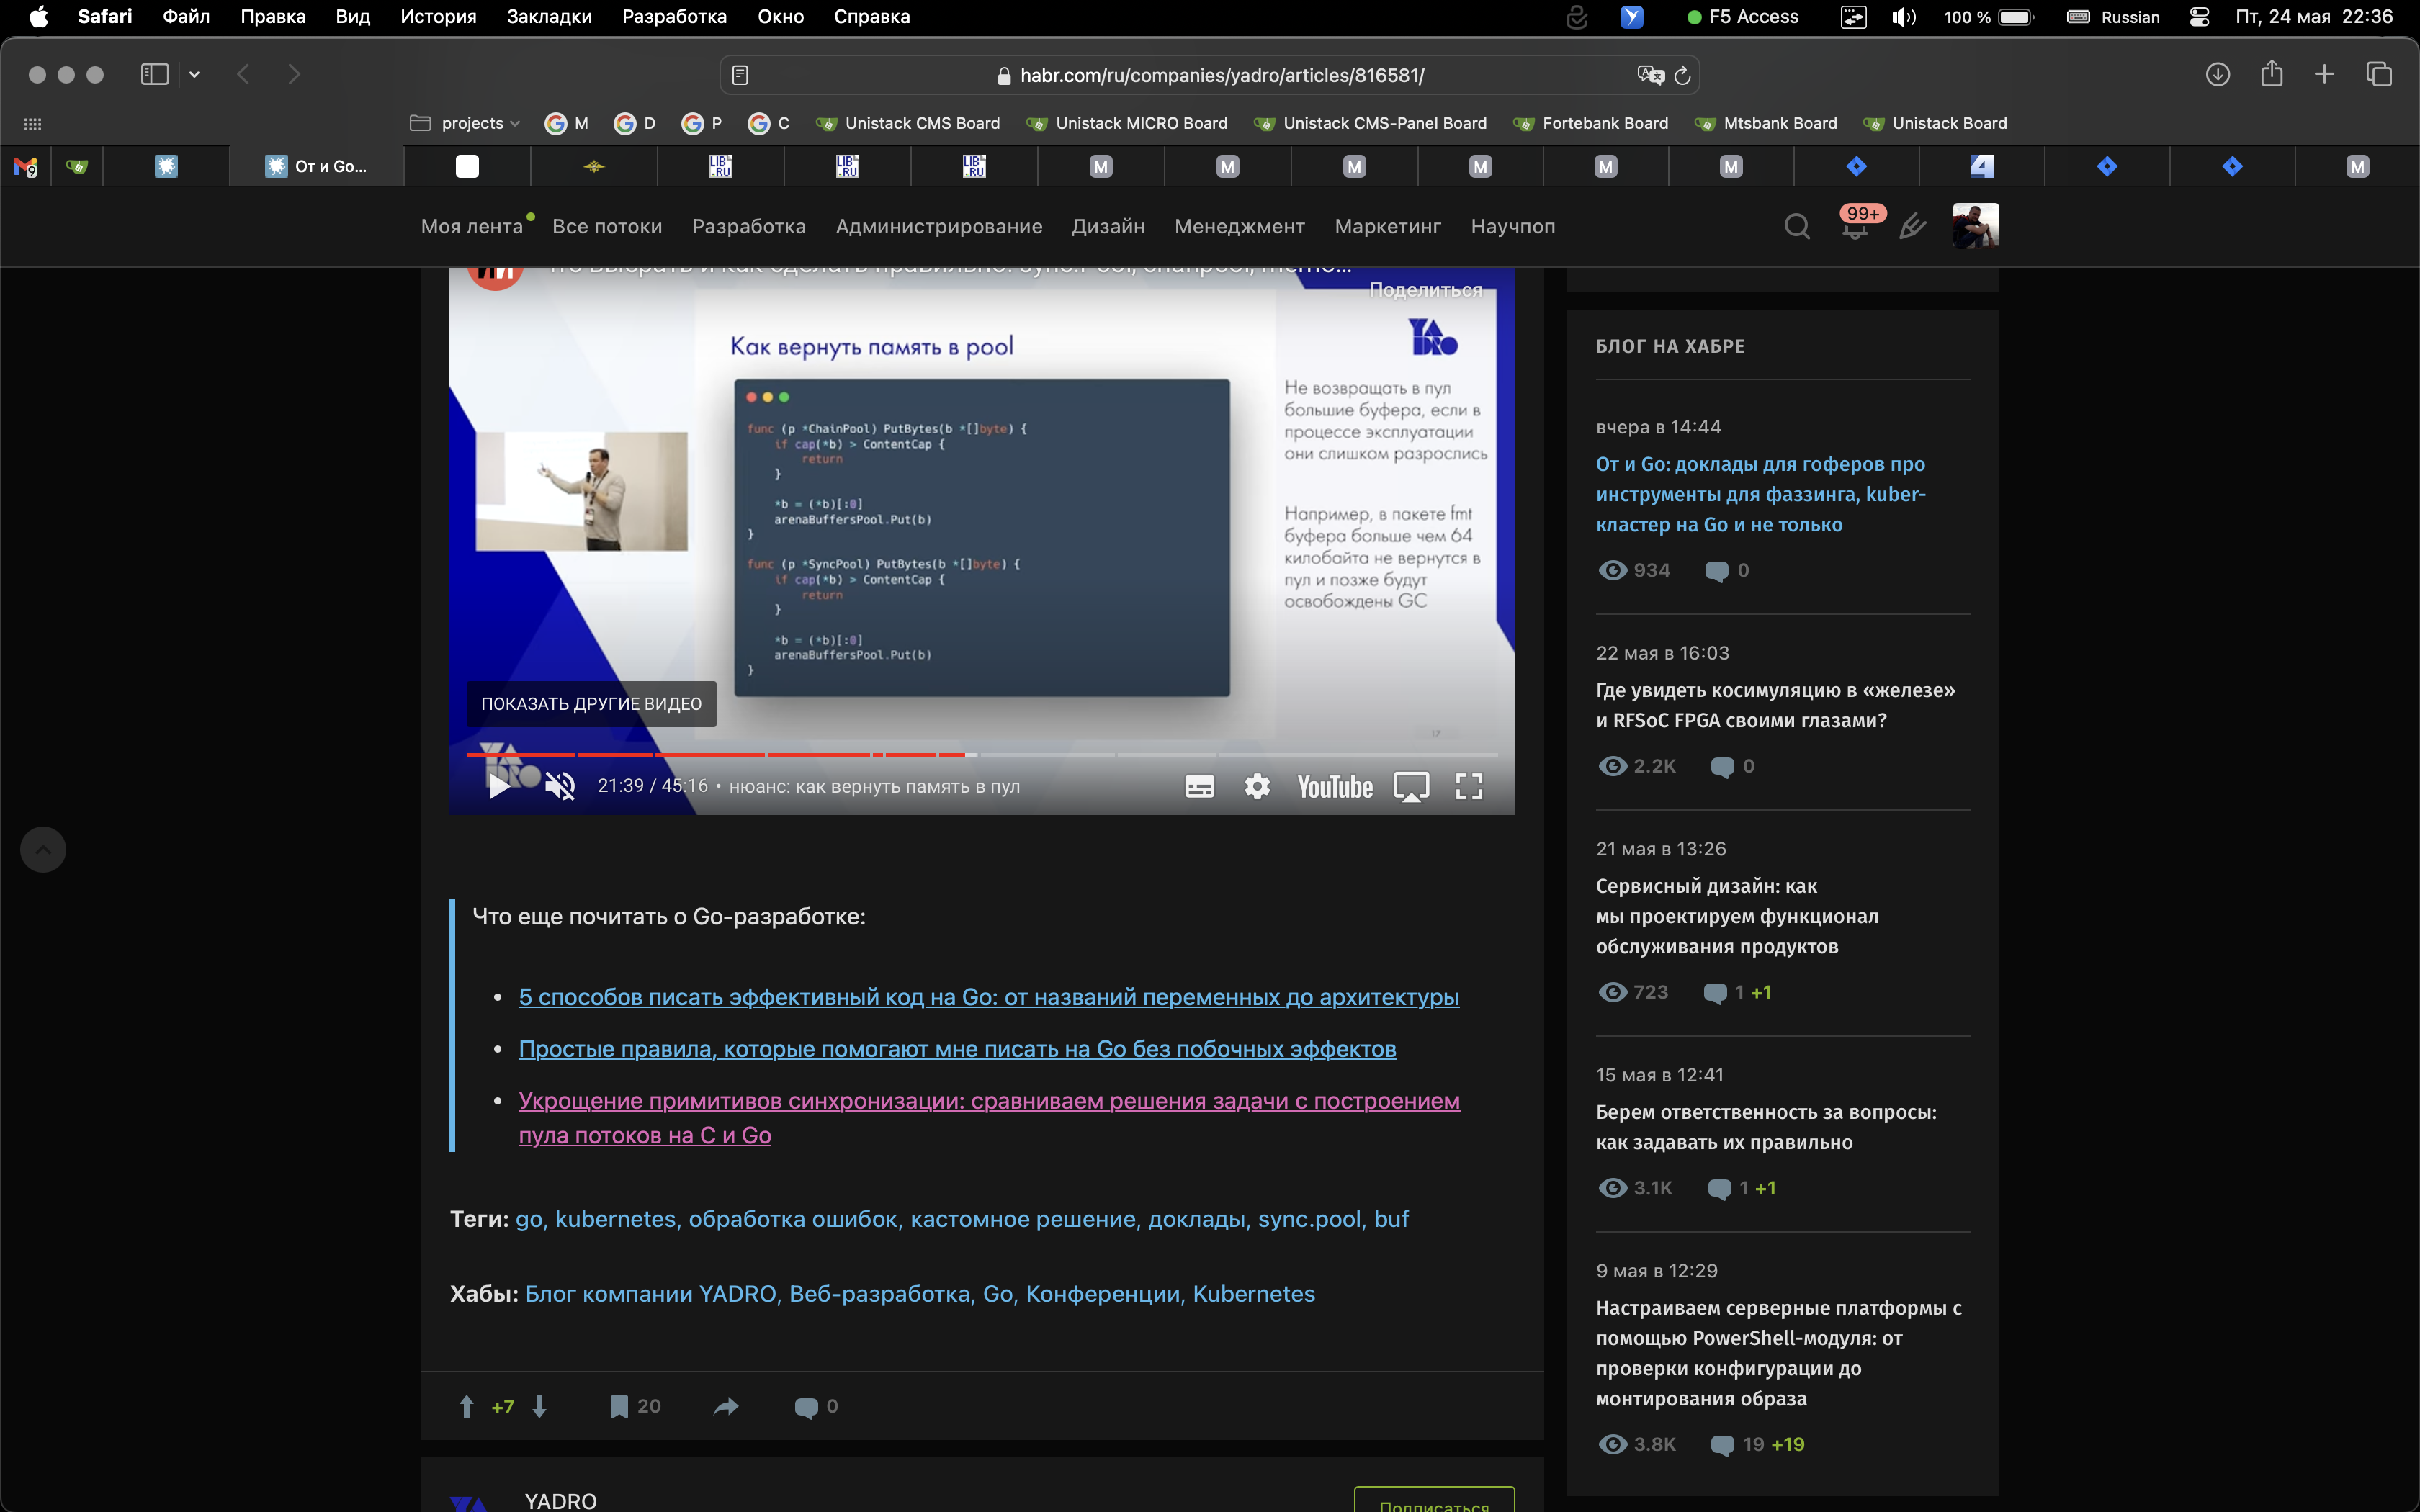Upvote the article with the up arrow

point(466,1407)
